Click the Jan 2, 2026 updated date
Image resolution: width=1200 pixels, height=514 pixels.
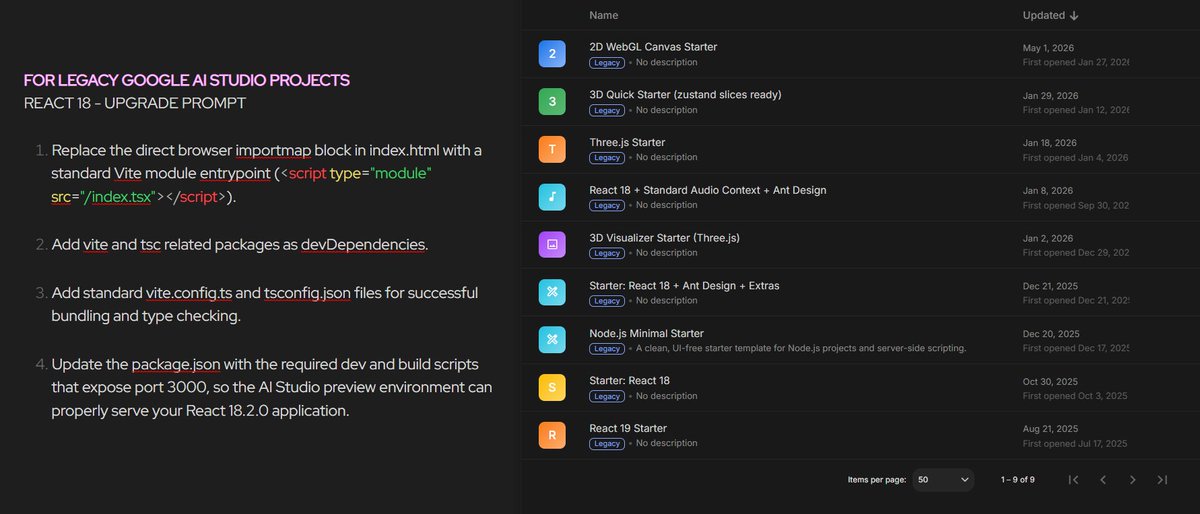(x=1049, y=239)
